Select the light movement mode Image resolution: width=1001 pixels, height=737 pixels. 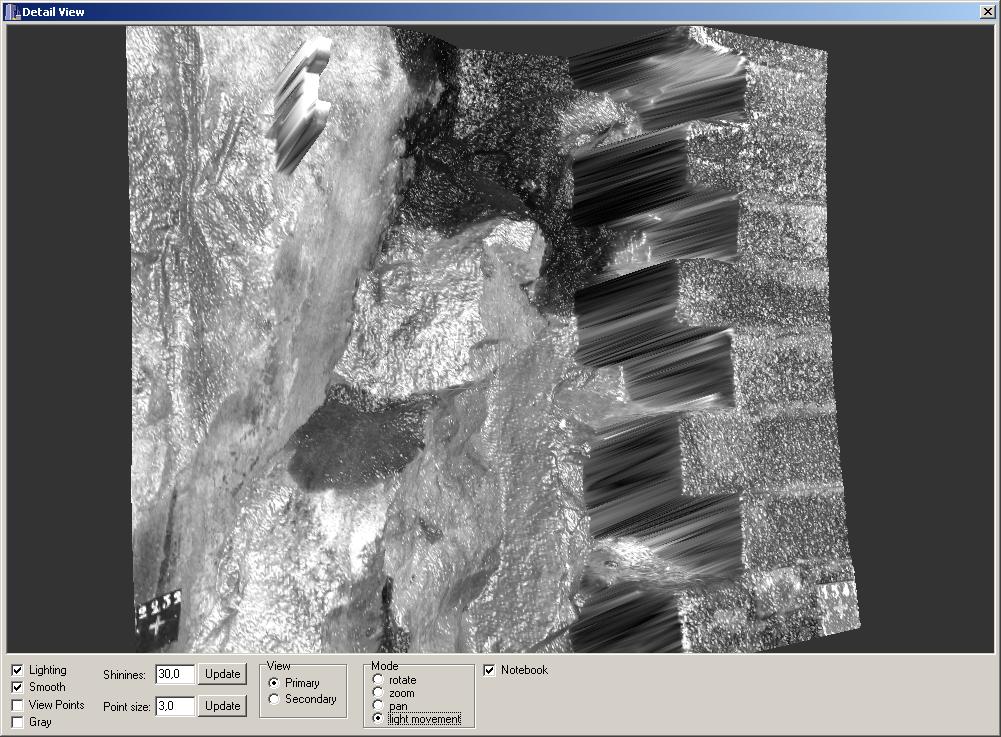click(x=378, y=718)
